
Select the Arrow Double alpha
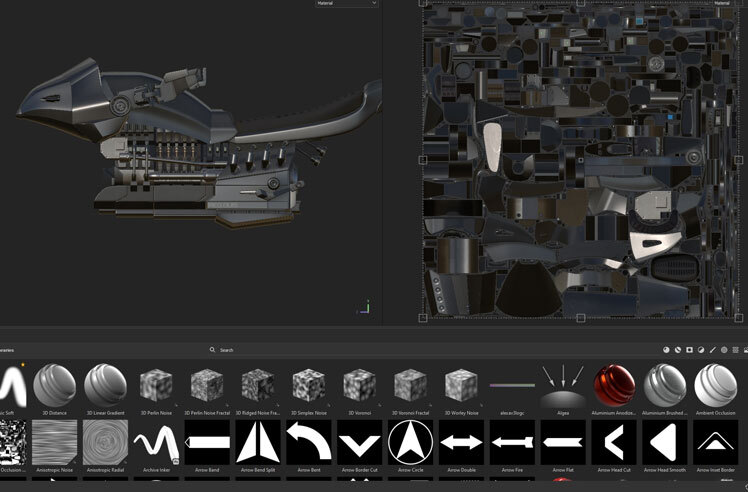460,442
